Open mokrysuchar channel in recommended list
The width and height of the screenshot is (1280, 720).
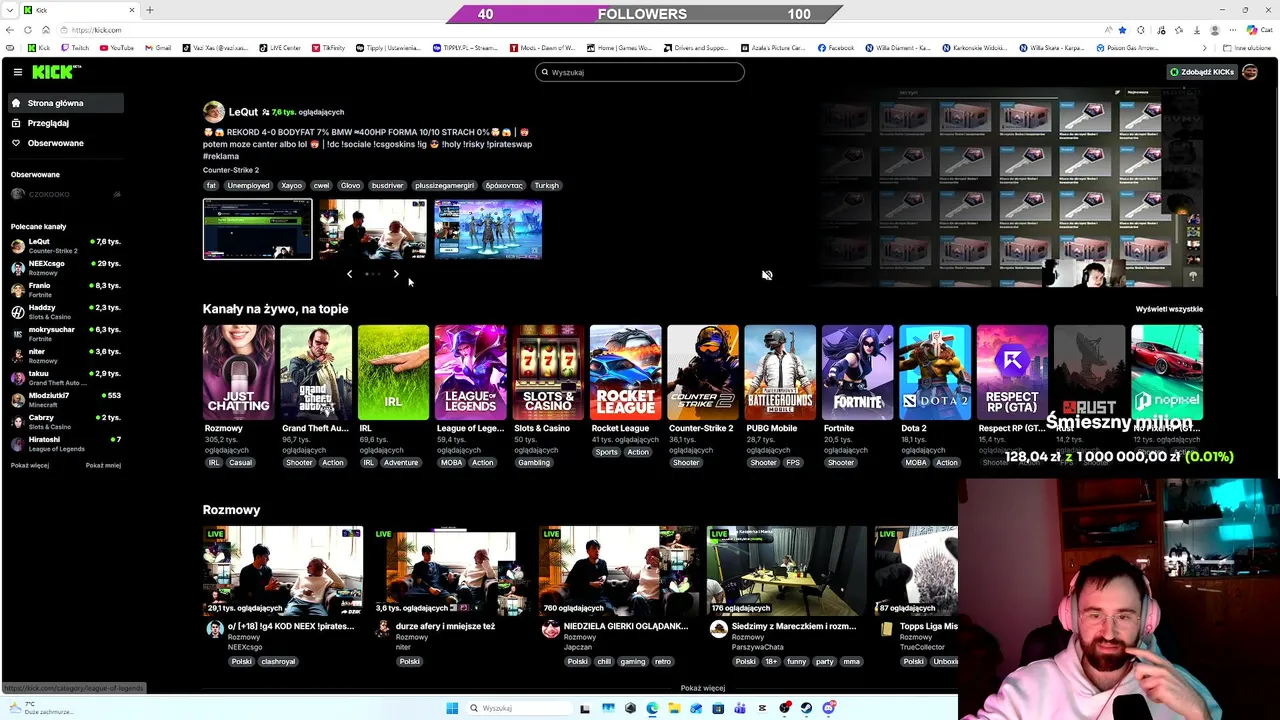(65, 333)
